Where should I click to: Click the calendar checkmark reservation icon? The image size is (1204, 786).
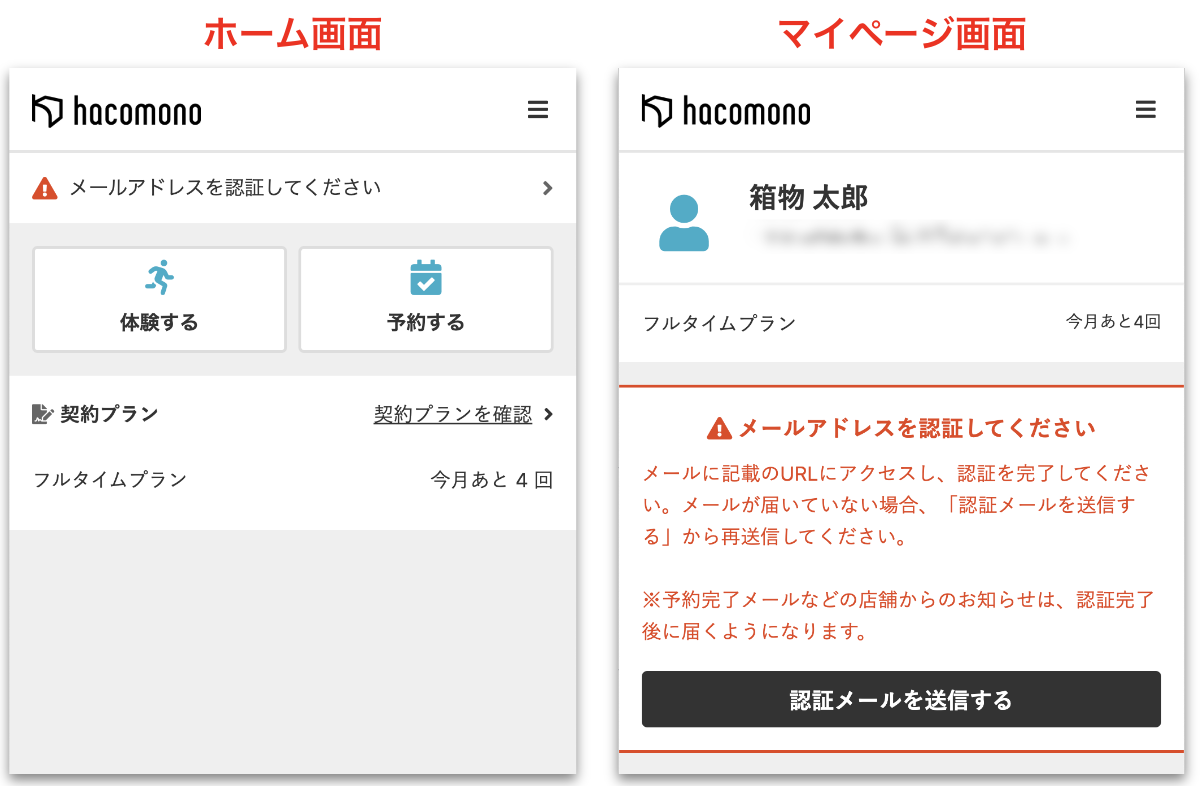[x=426, y=277]
